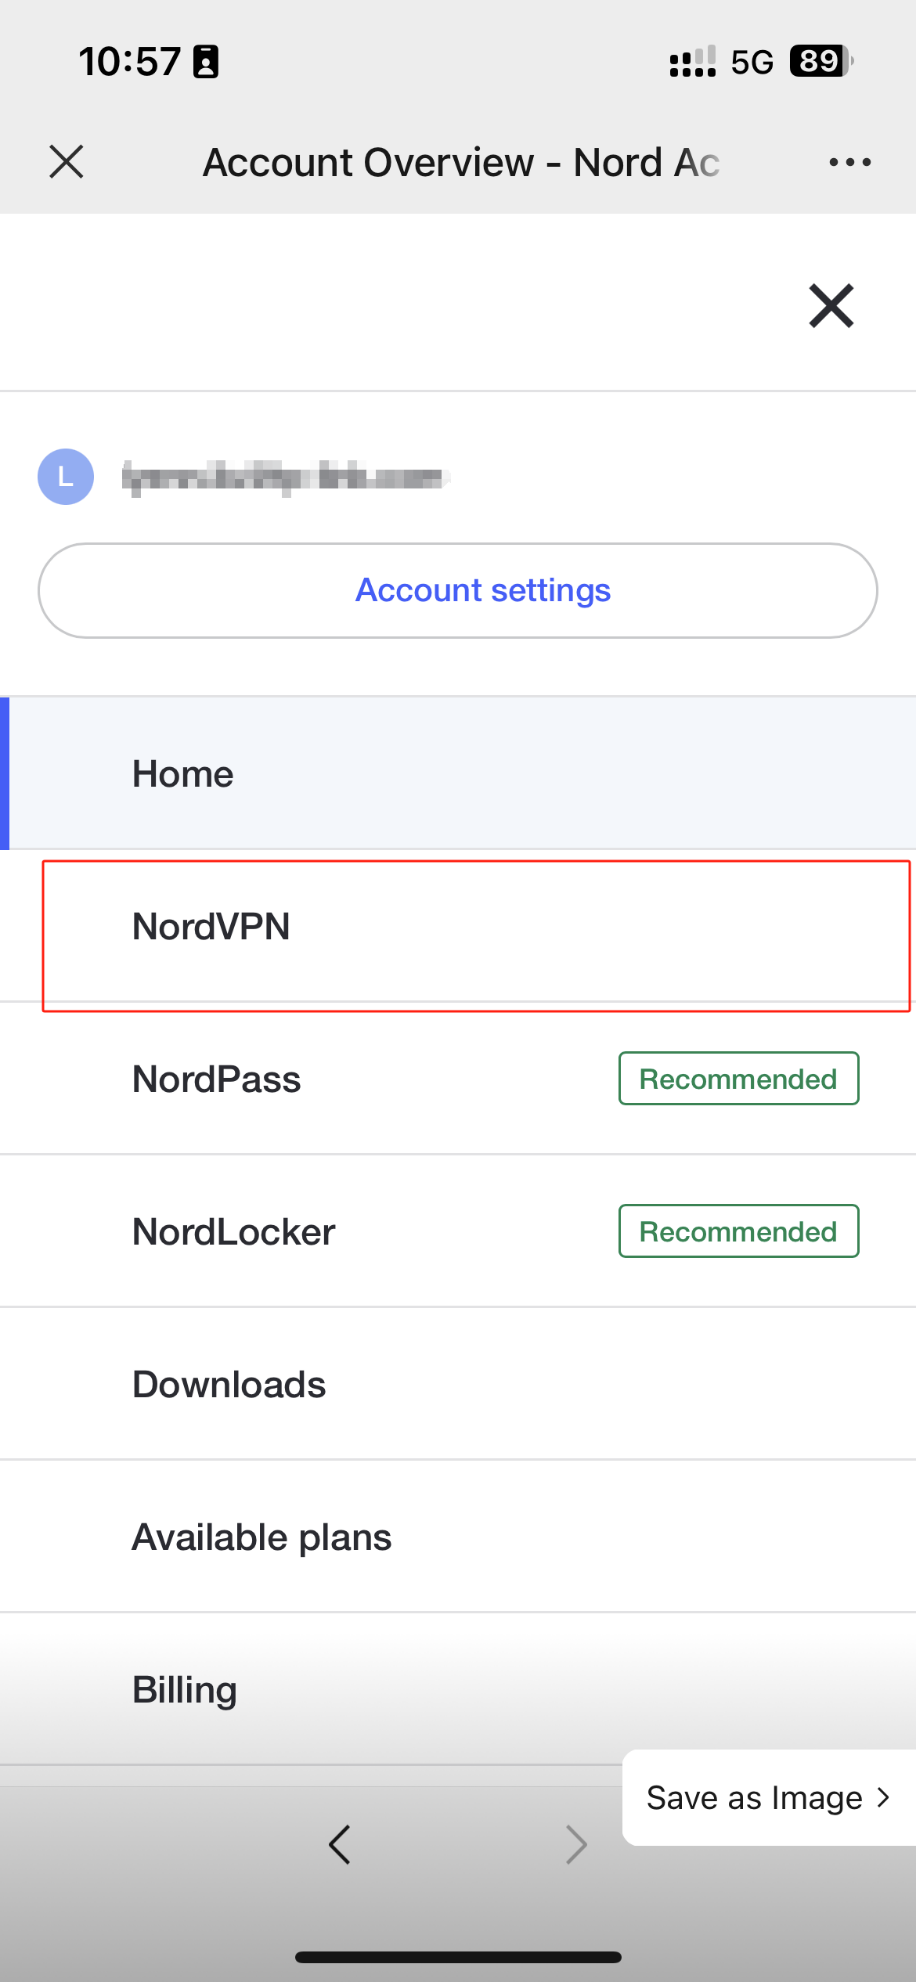Go to the Home menu item

pyautogui.click(x=183, y=774)
